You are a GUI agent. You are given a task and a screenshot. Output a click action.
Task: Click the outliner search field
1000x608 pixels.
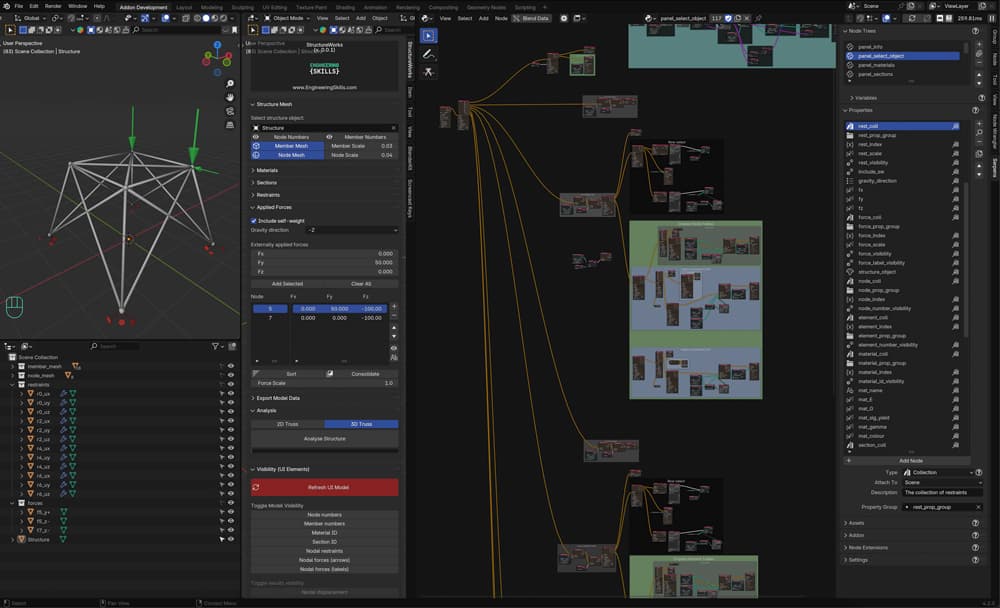[115, 345]
